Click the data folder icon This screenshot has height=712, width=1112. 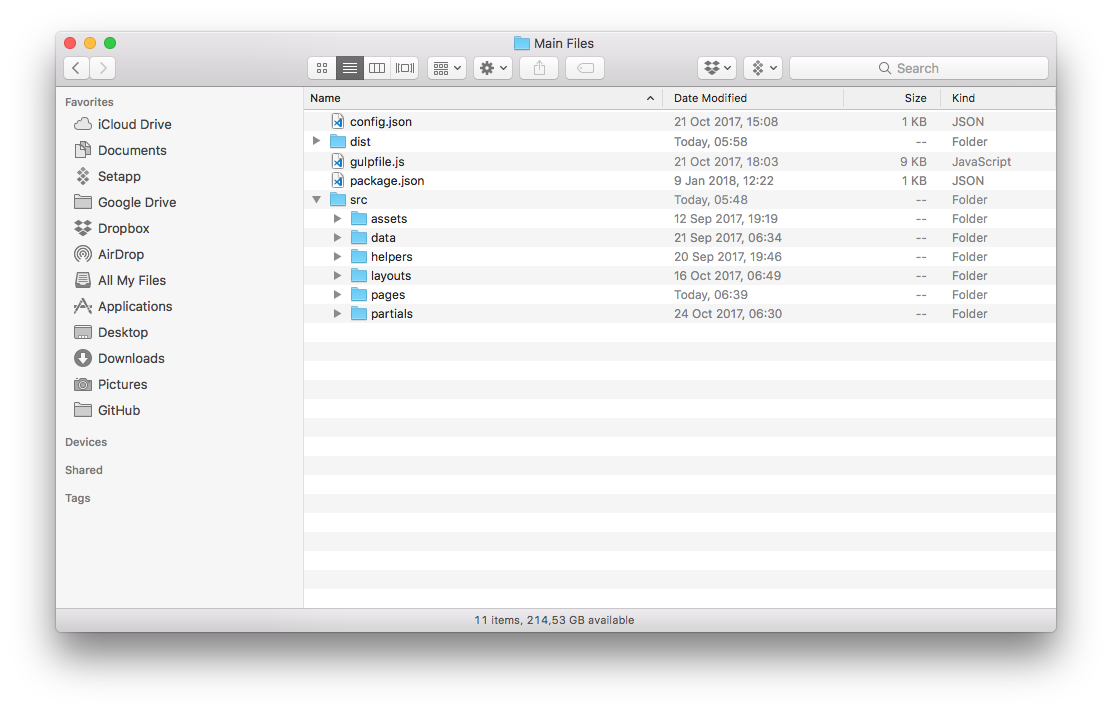[x=359, y=238]
